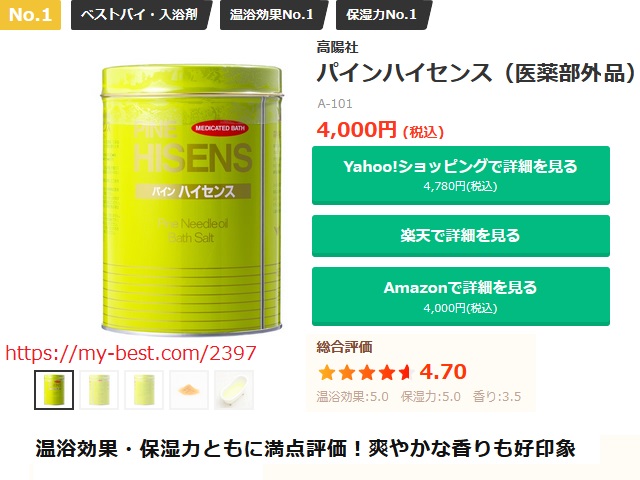Image resolution: width=640 pixels, height=480 pixels.
Task: Click the yellow No.1 badge
Action: click(x=30, y=15)
